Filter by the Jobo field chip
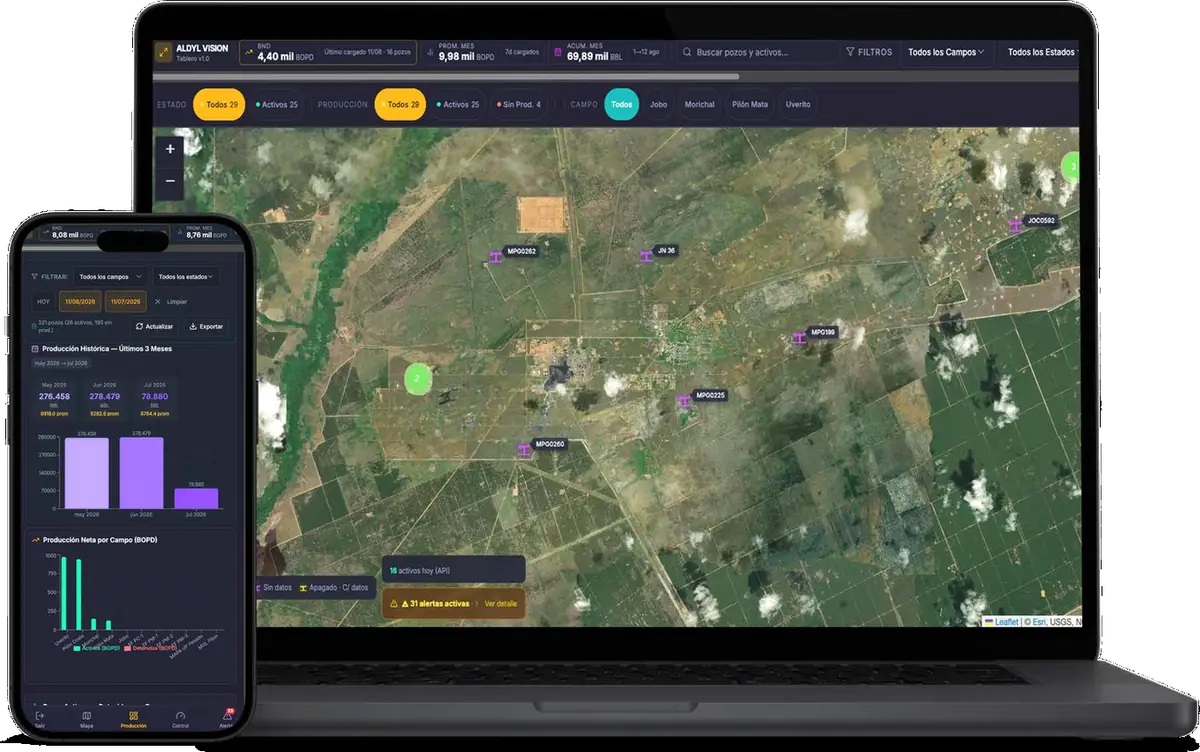The width and height of the screenshot is (1200, 752). [658, 104]
